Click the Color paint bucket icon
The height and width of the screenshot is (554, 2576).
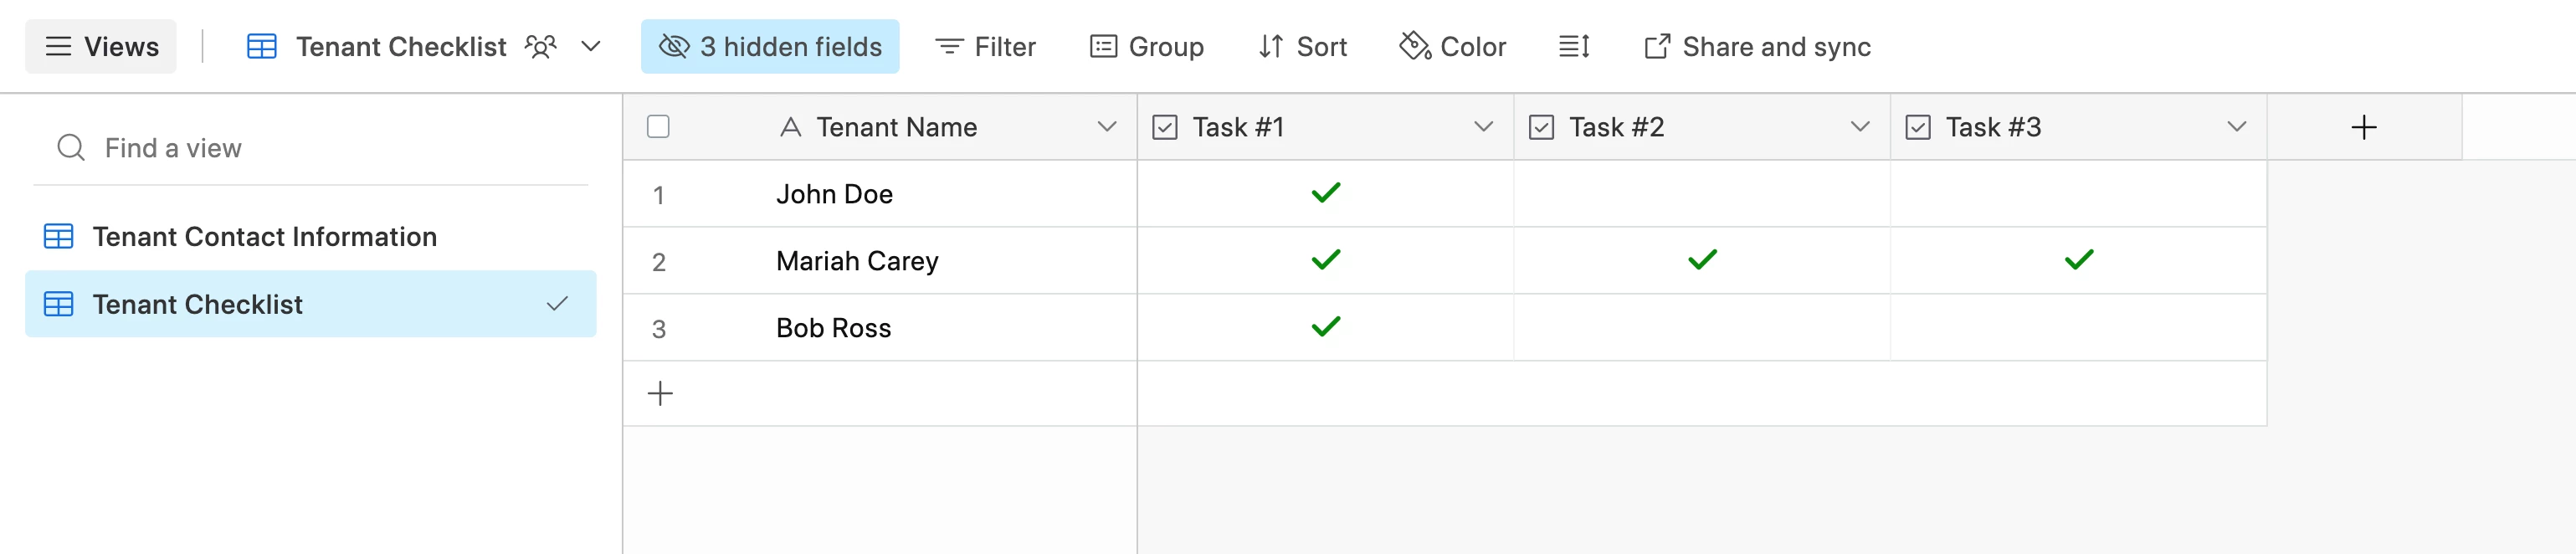1414,46
